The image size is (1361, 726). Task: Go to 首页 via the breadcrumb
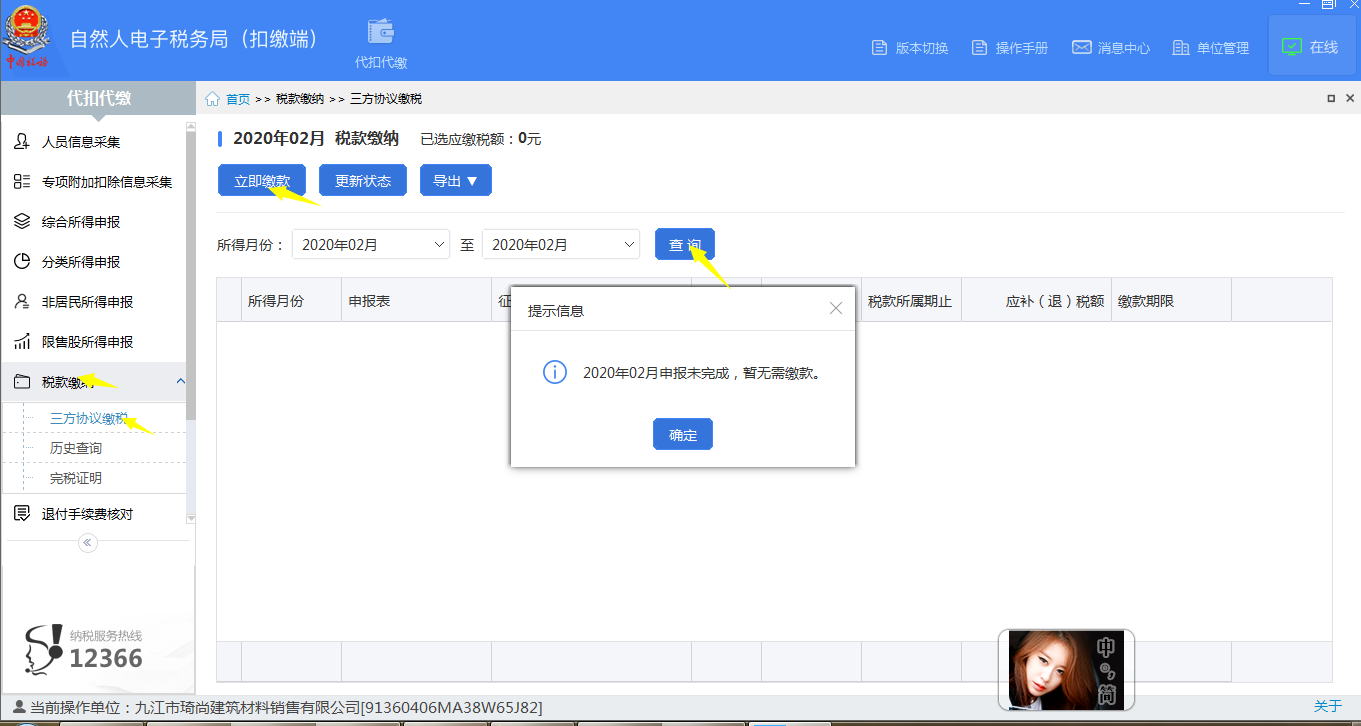[x=239, y=98]
